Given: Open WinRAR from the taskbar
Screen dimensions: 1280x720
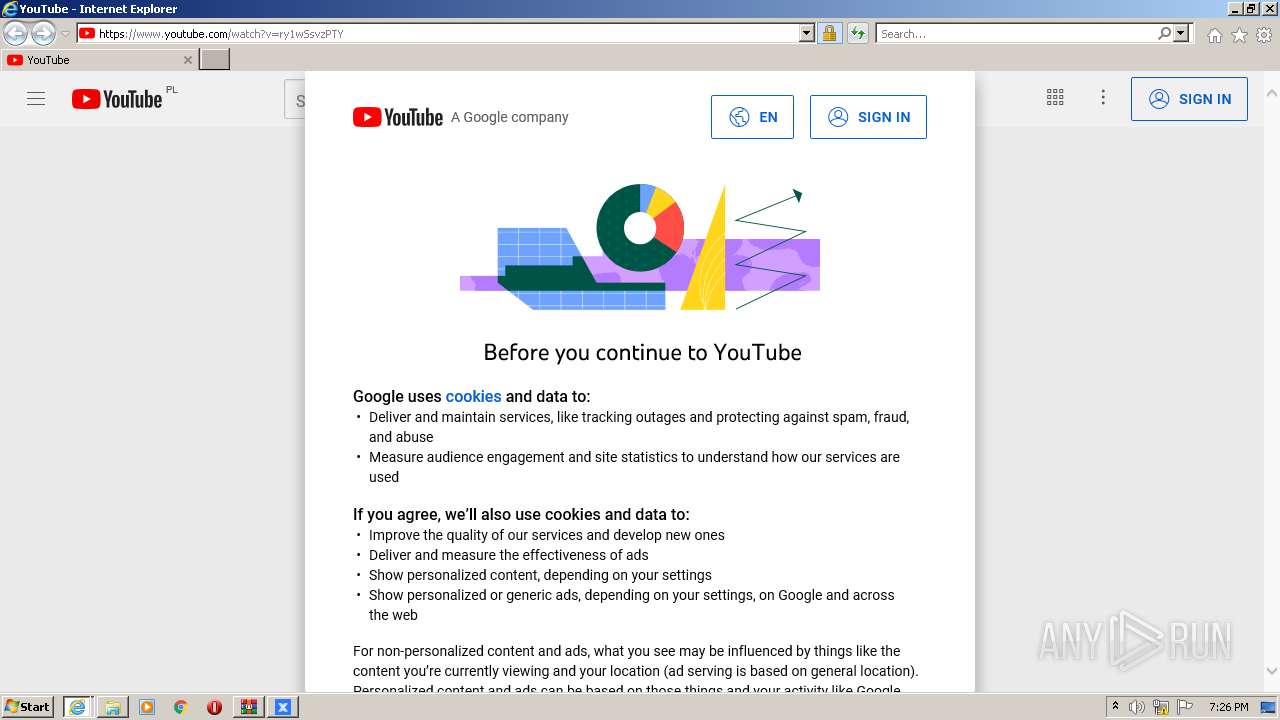Looking at the screenshot, I should 248,707.
